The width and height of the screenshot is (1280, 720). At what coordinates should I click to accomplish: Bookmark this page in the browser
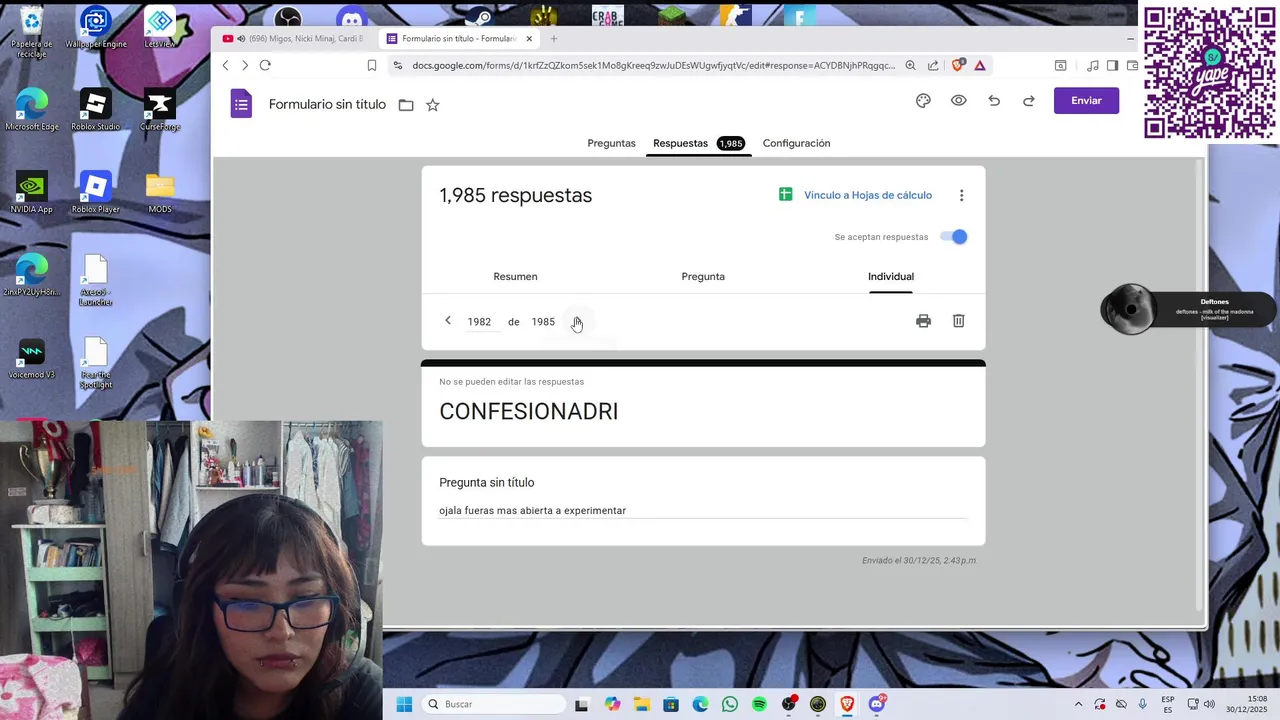[371, 65]
